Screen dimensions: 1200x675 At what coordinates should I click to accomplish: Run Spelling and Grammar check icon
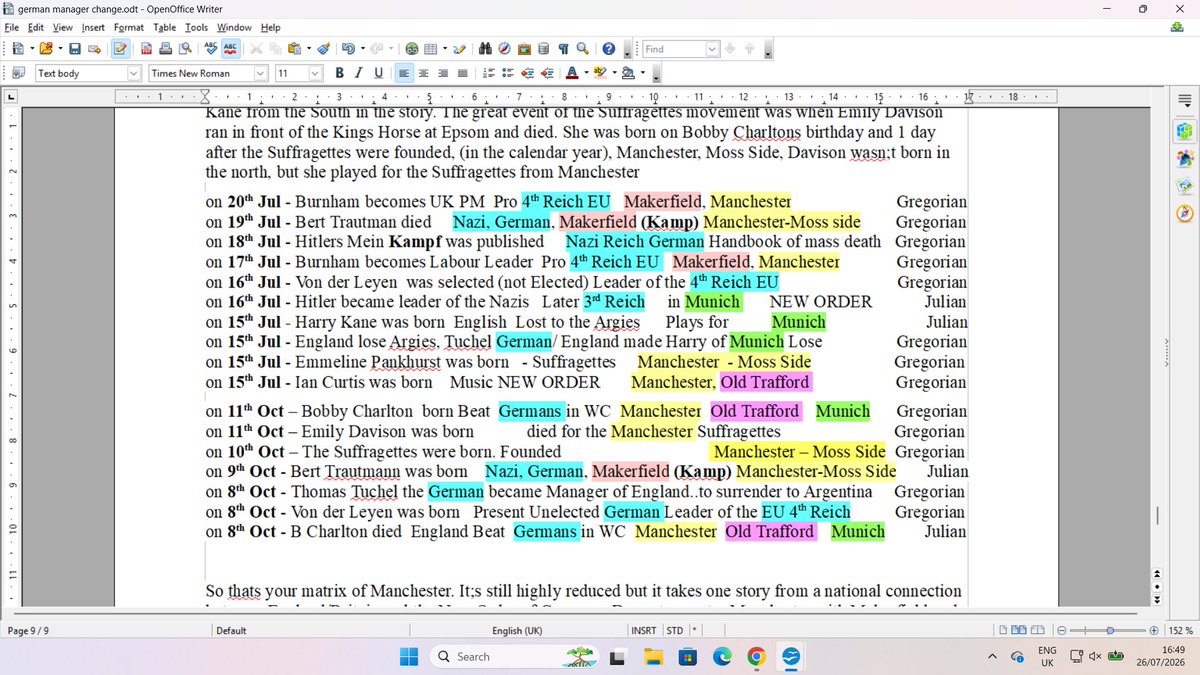(x=211, y=48)
